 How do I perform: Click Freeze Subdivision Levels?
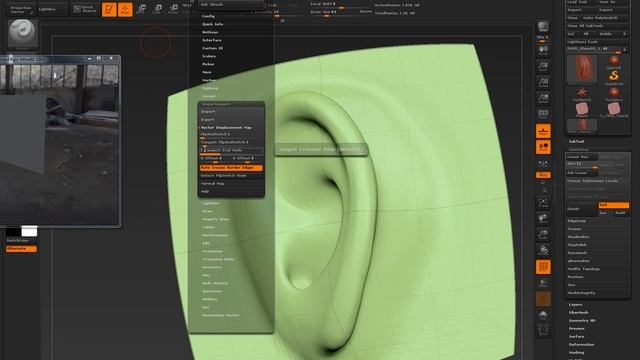tap(597, 181)
